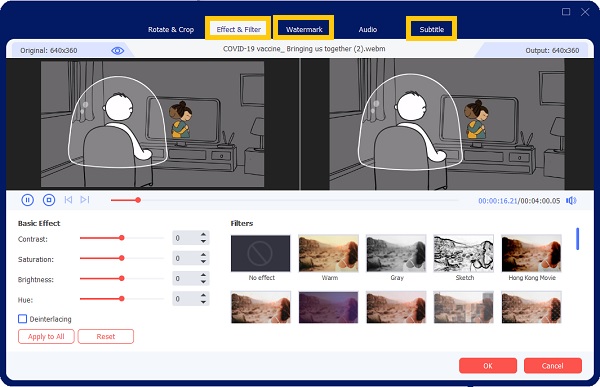Open the Watermark tab
Screen dimensions: 600x387
click(x=304, y=29)
